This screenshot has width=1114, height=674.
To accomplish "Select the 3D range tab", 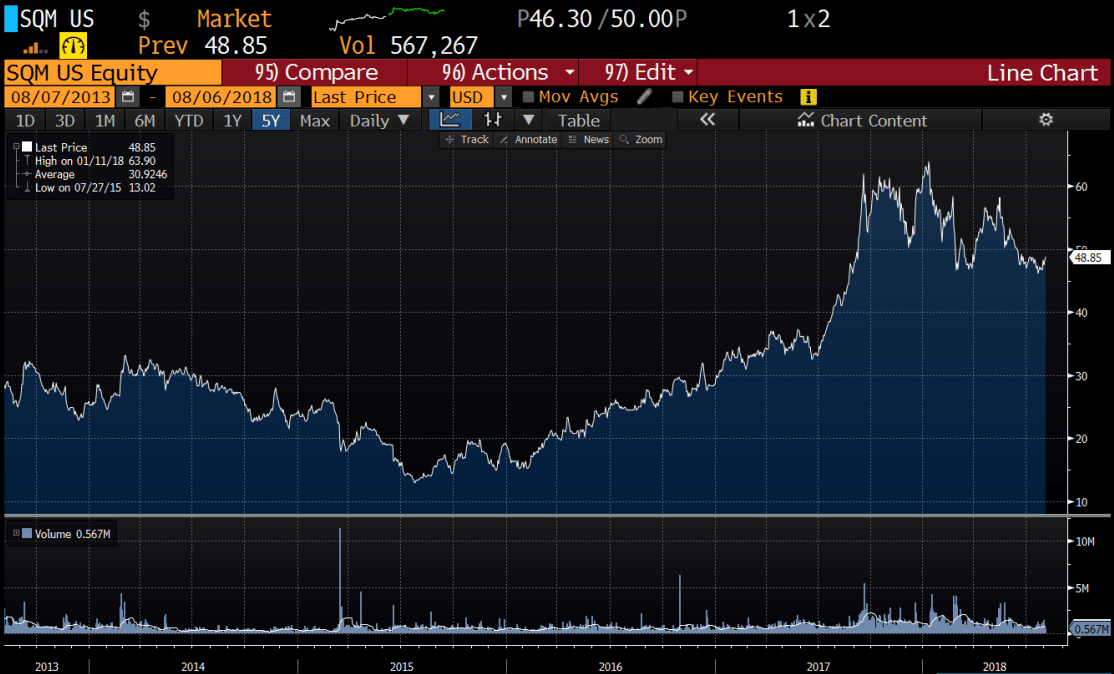I will (x=65, y=120).
